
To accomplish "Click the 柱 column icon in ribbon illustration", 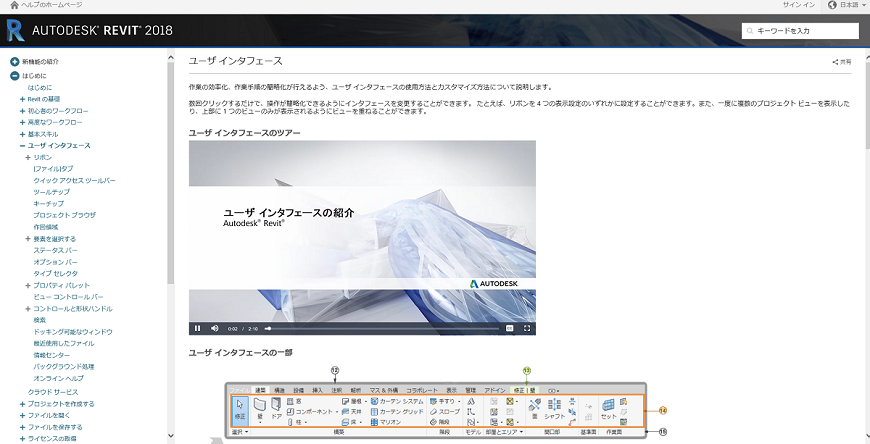I will (x=290, y=422).
